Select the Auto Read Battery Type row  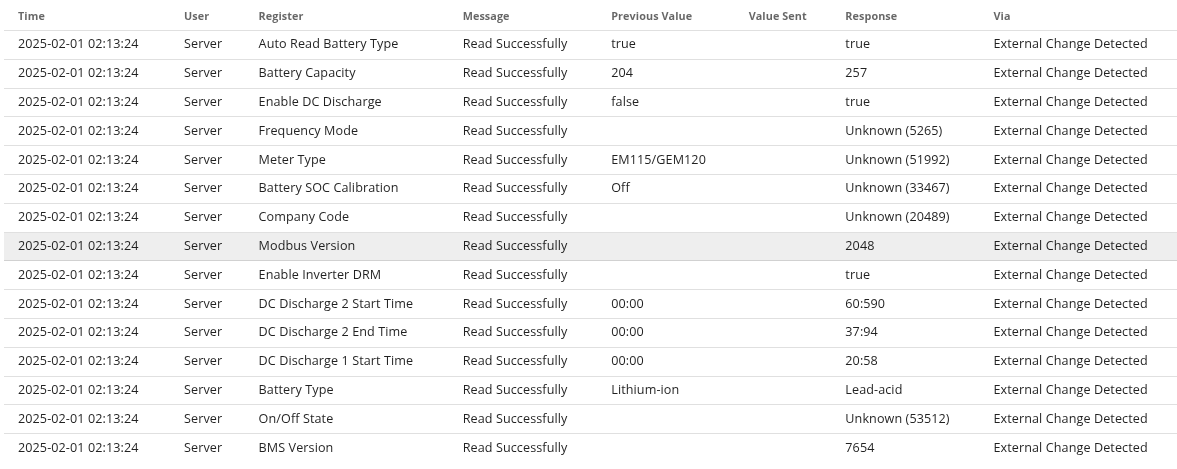(x=590, y=44)
